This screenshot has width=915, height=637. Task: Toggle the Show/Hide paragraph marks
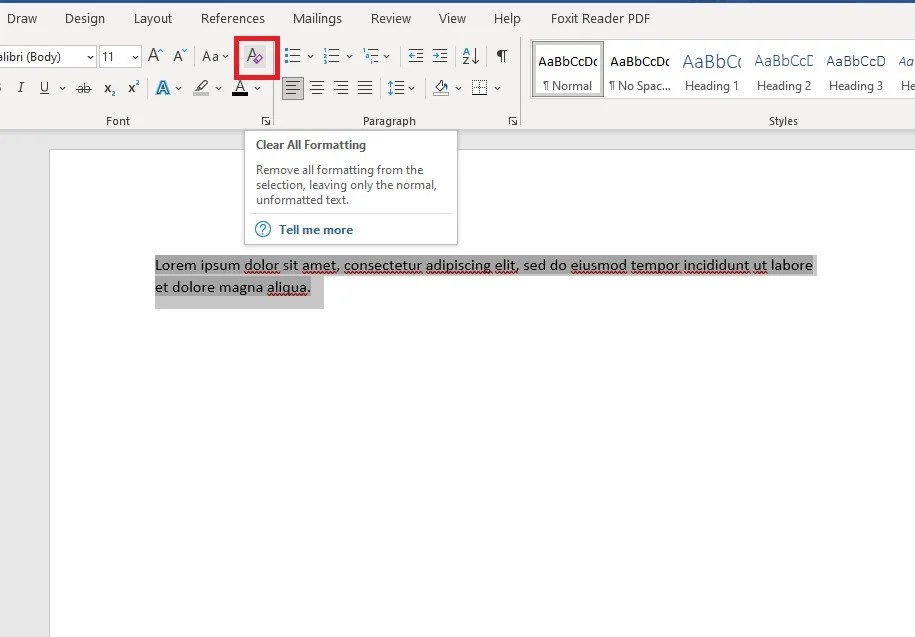[501, 56]
